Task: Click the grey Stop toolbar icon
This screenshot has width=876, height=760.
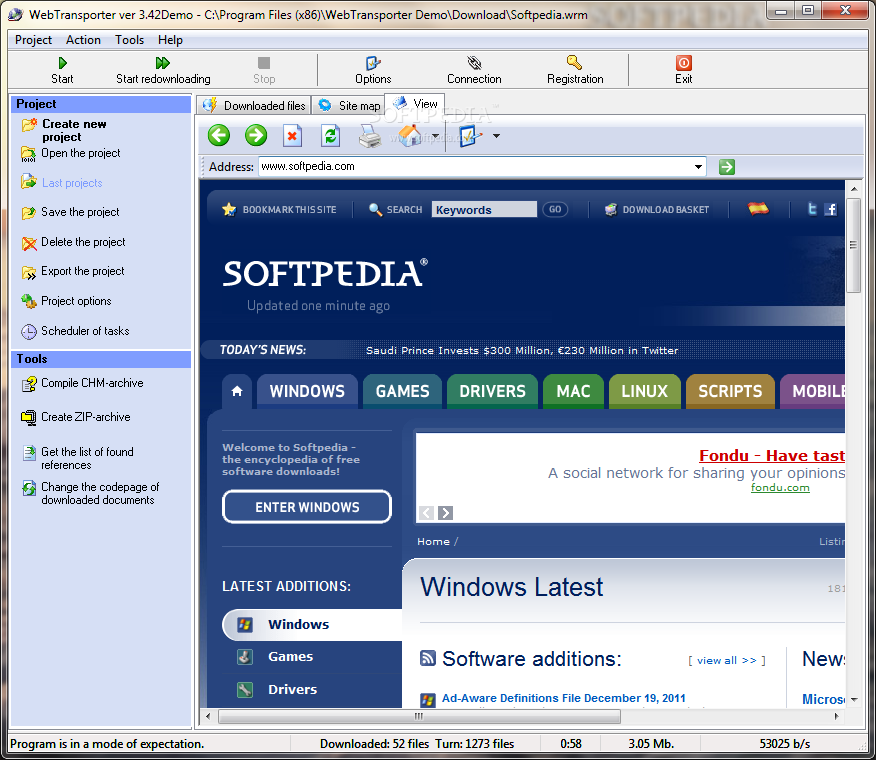Action: coord(264,63)
